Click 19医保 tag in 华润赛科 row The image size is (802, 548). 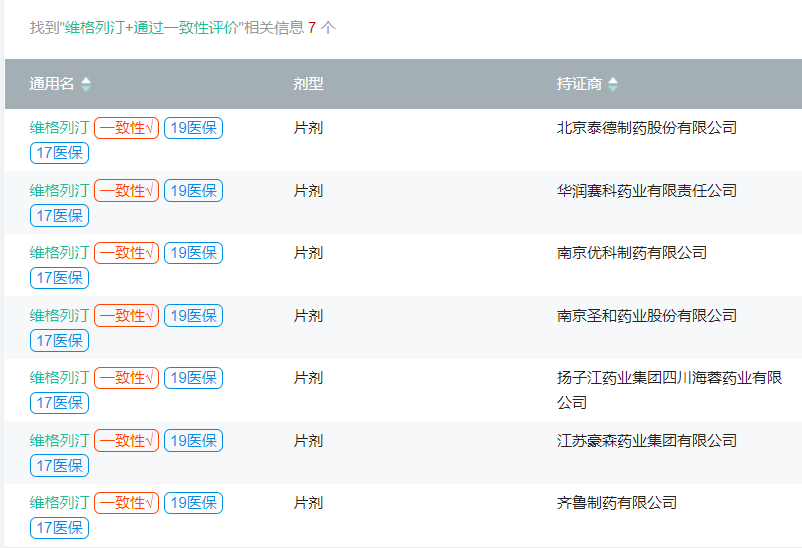click(x=193, y=191)
